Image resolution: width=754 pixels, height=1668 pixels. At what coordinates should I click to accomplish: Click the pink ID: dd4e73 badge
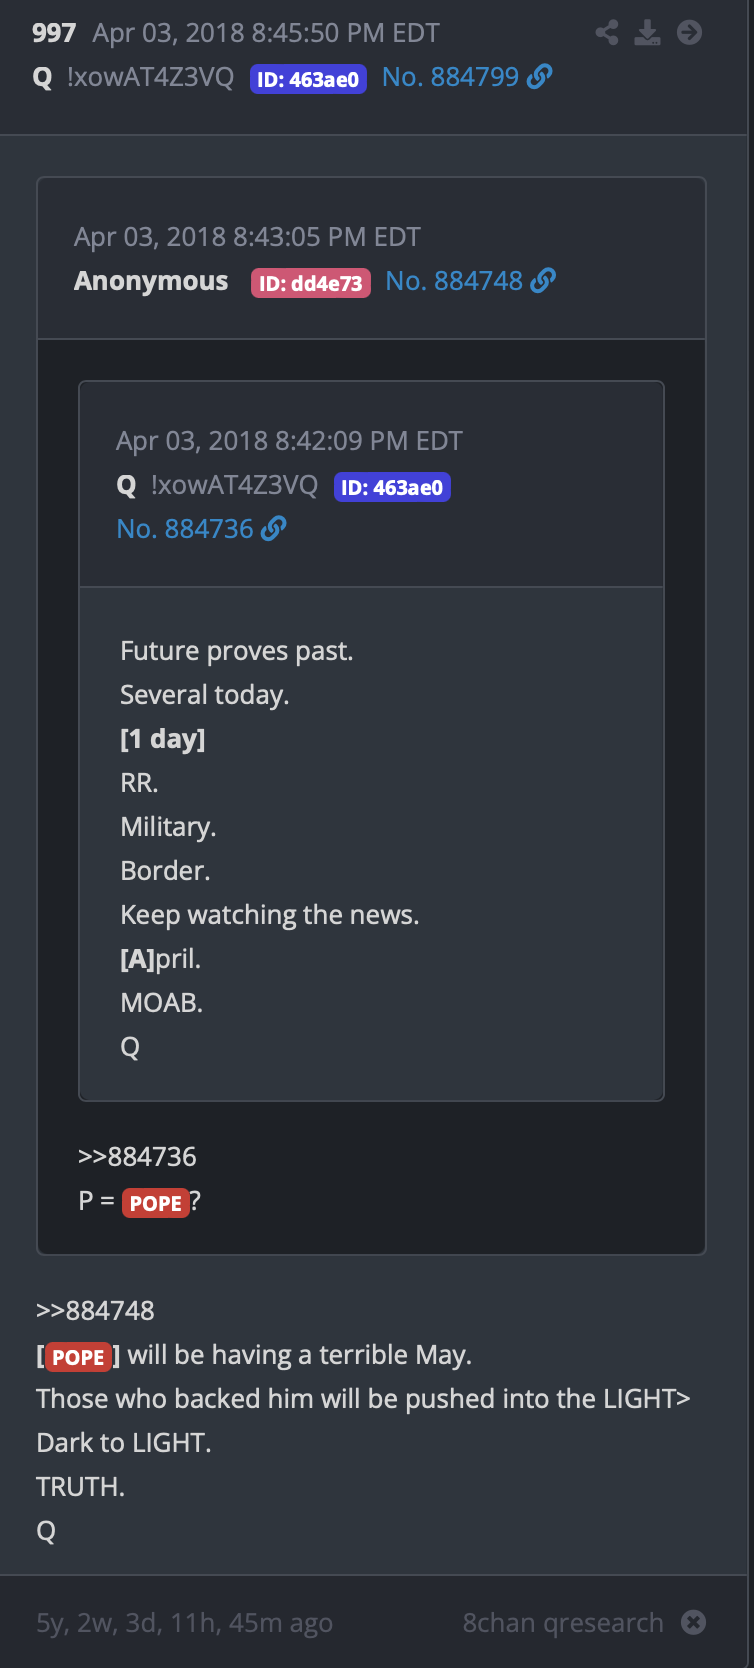(x=311, y=283)
